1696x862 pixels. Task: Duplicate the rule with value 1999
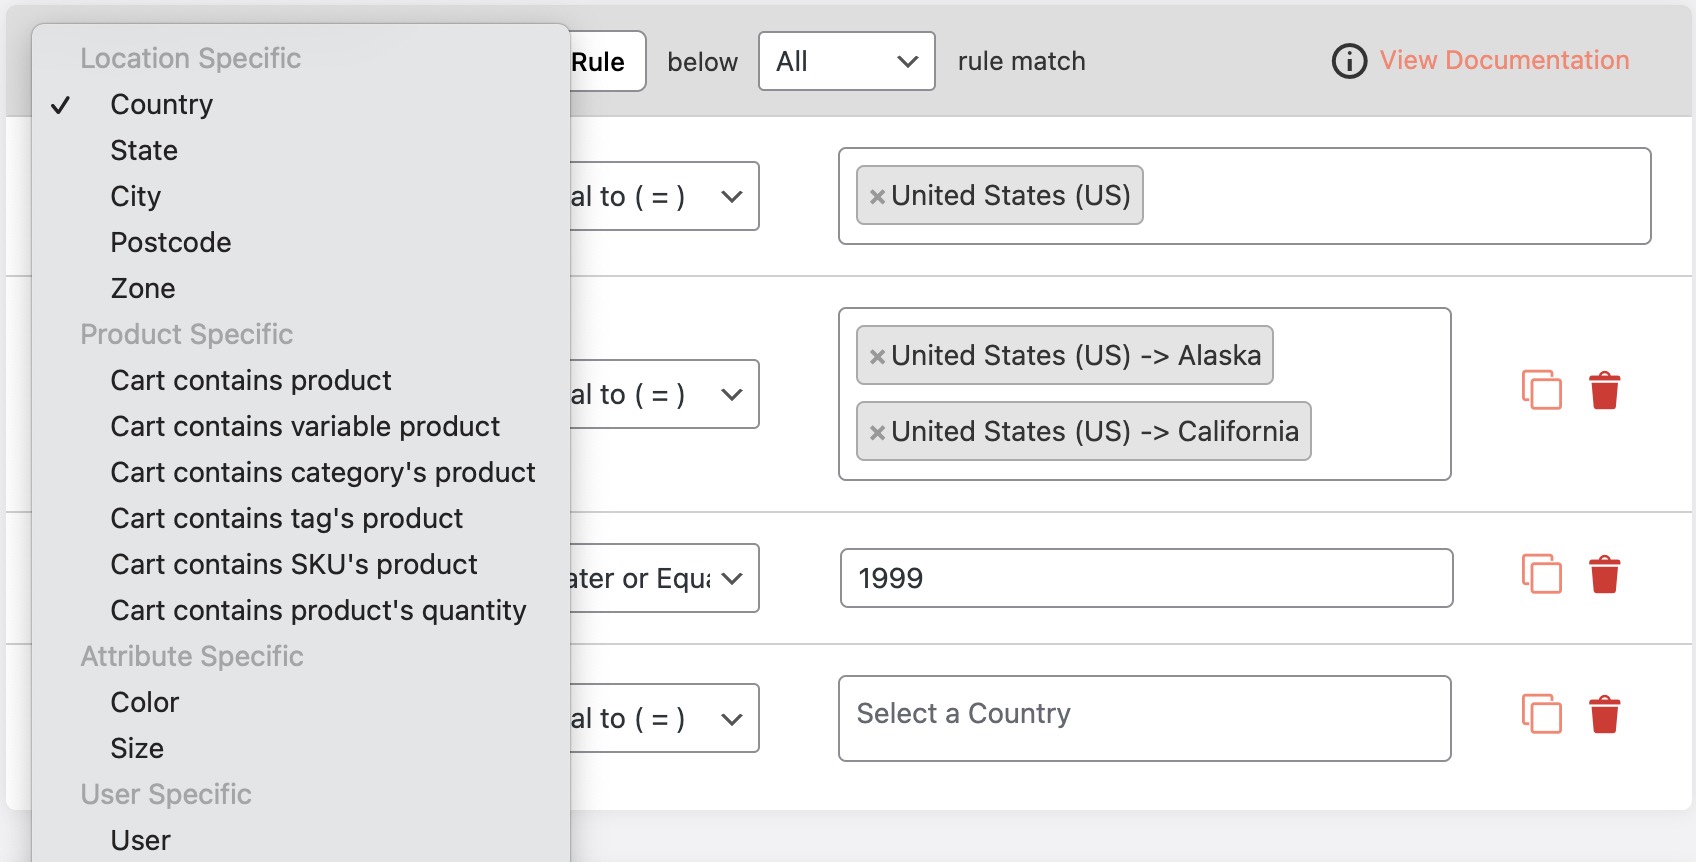click(x=1541, y=574)
